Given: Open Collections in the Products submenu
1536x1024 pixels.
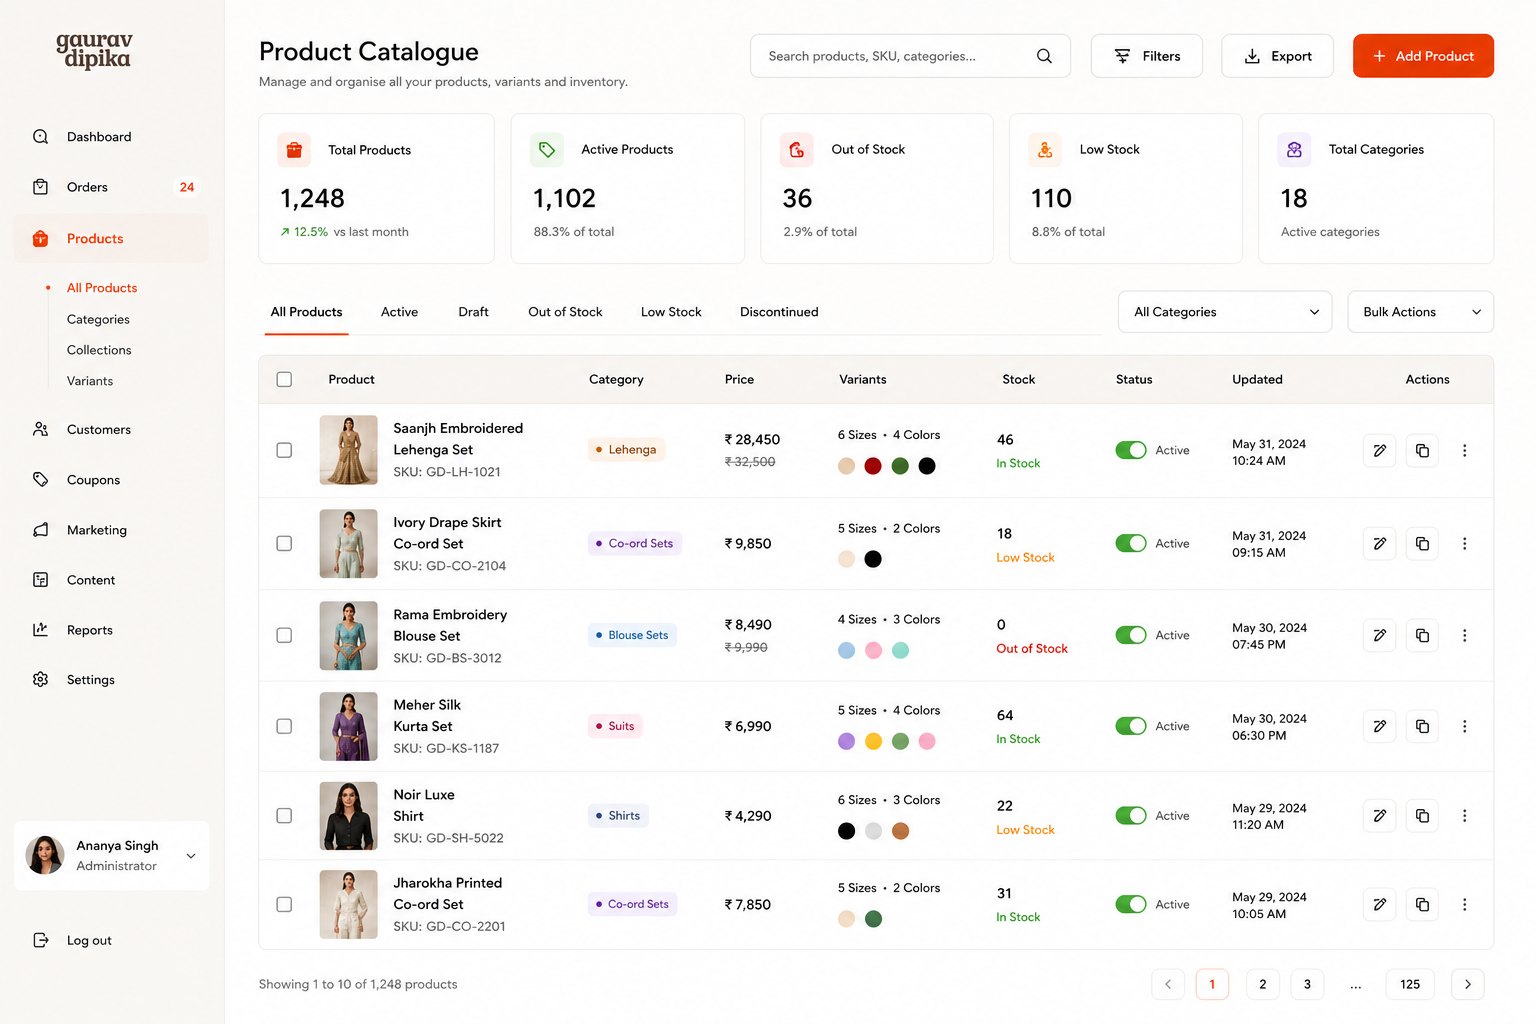Looking at the screenshot, I should click(x=99, y=350).
